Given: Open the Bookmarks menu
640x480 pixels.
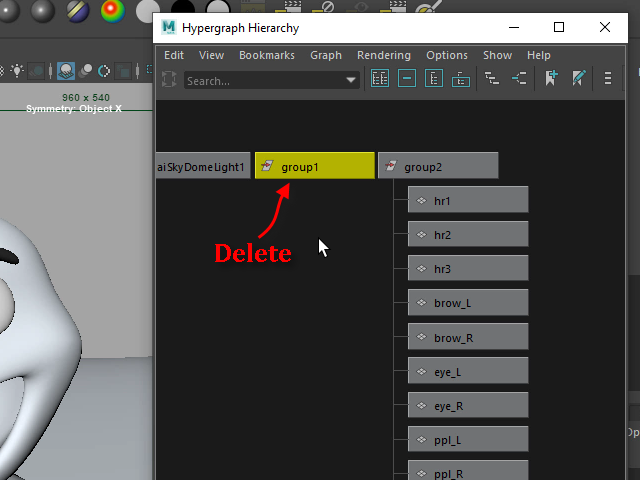Looking at the screenshot, I should pos(267,55).
